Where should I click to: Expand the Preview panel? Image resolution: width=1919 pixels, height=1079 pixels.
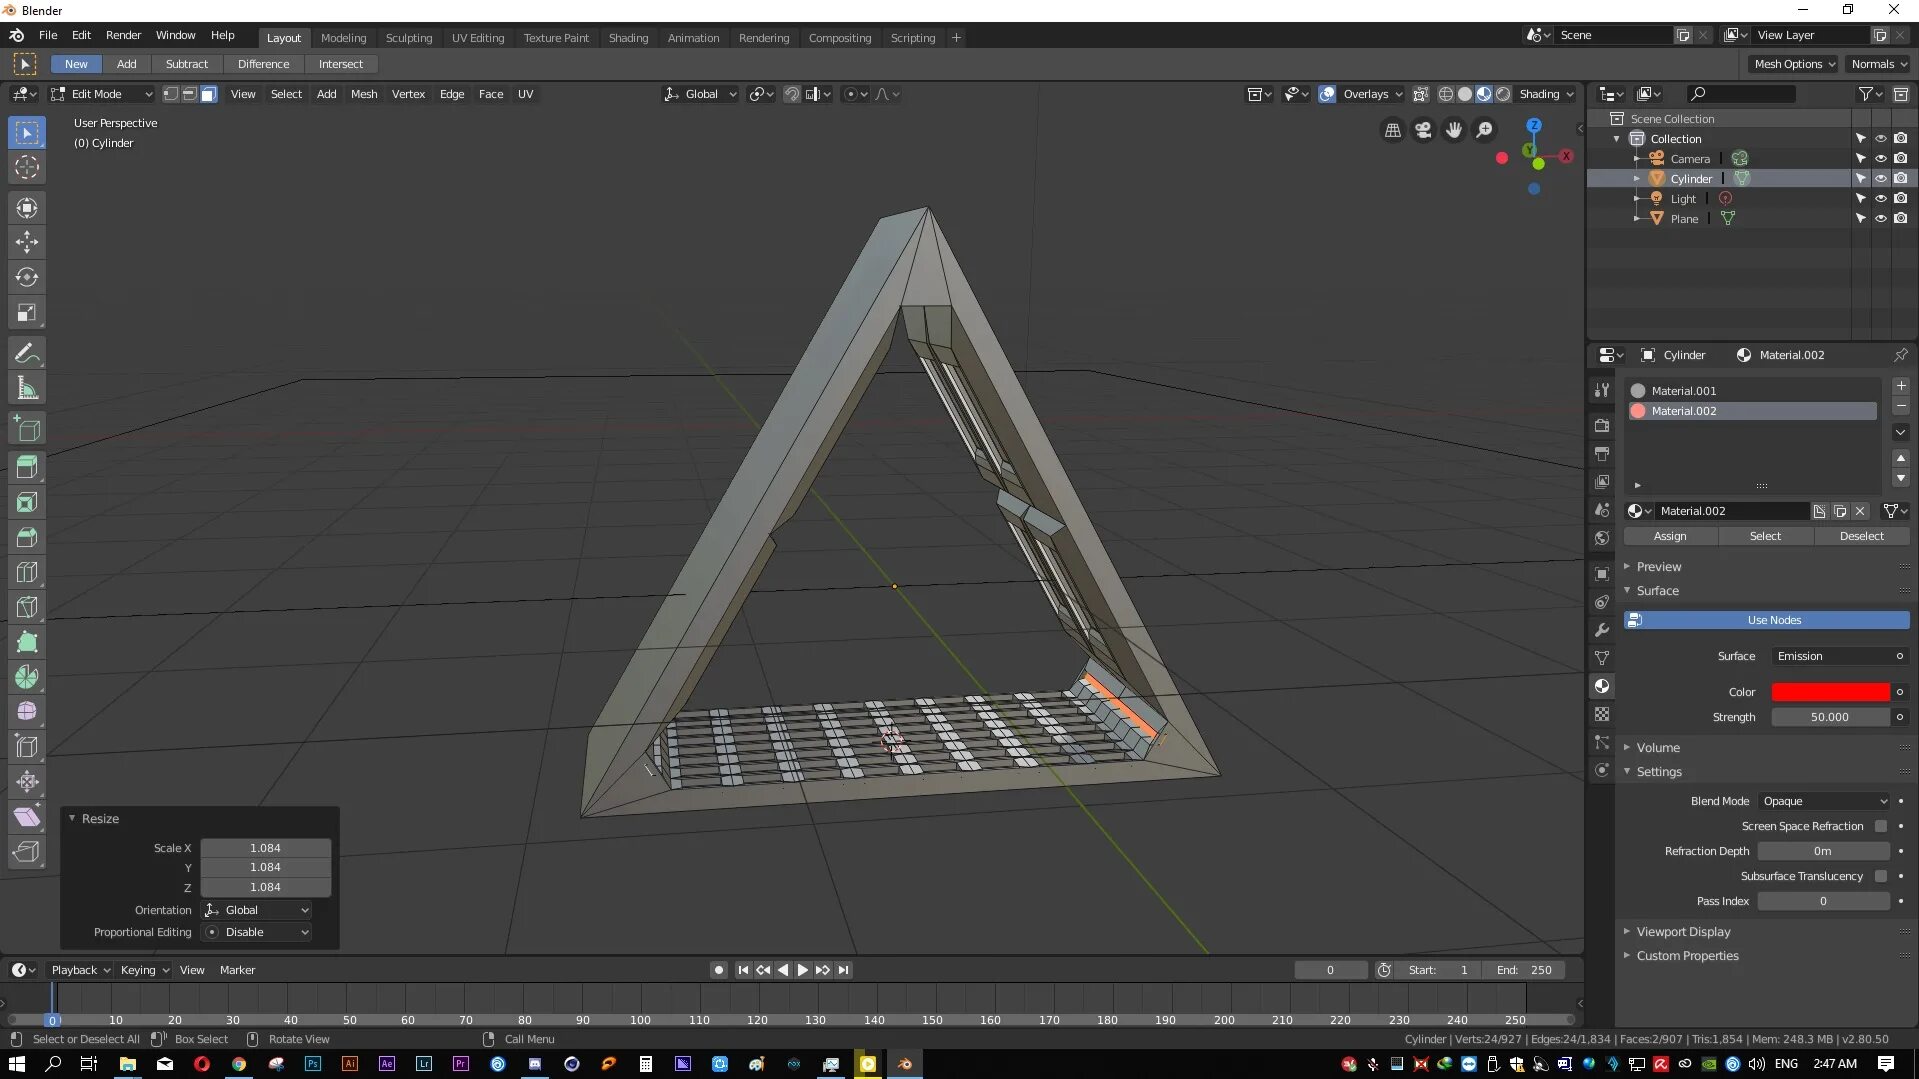pyautogui.click(x=1659, y=567)
